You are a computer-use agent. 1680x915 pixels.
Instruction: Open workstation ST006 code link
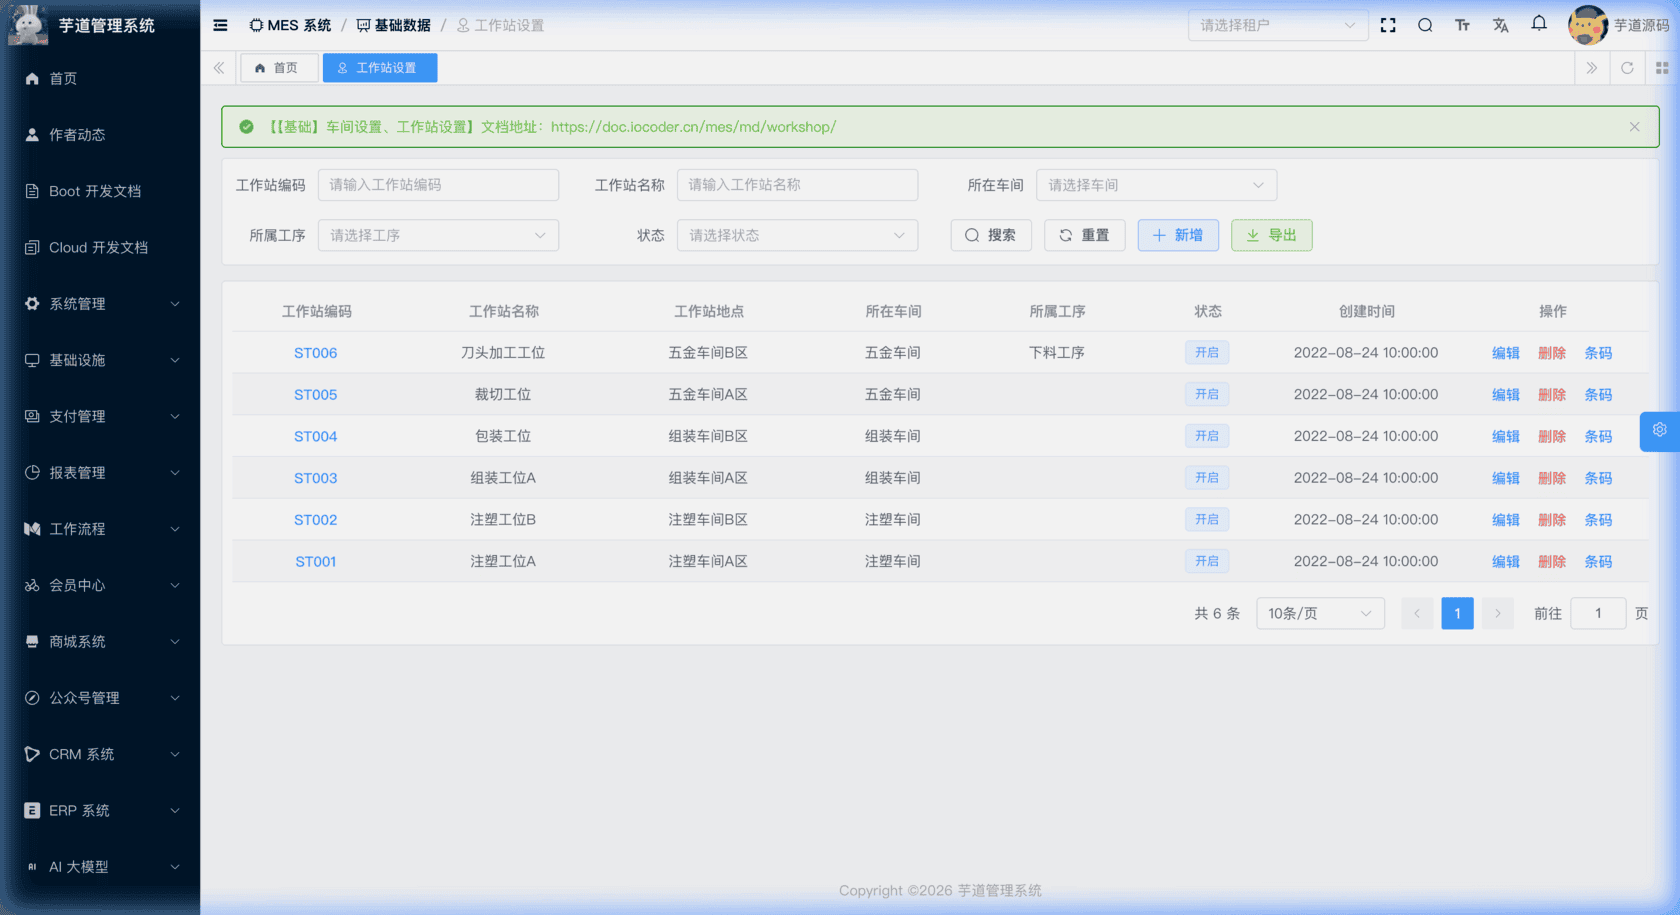click(x=315, y=353)
